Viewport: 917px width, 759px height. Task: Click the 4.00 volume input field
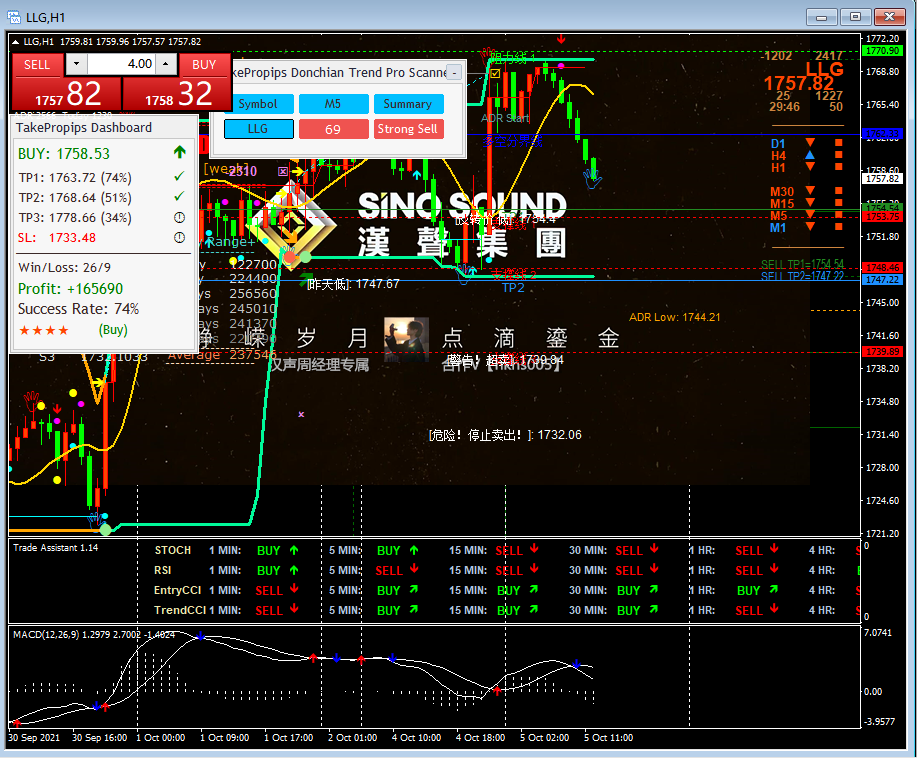click(122, 64)
